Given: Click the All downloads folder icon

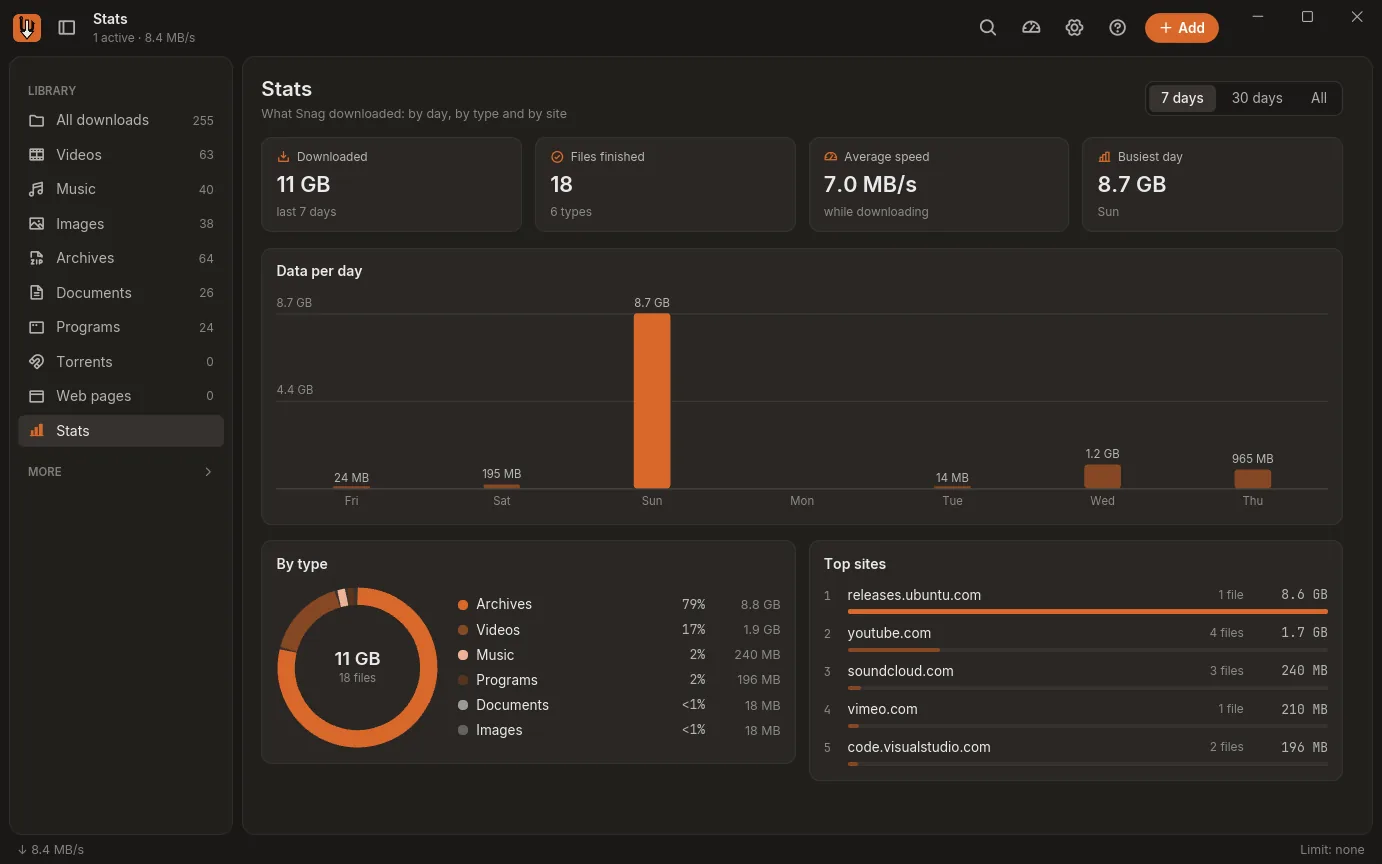Looking at the screenshot, I should click(37, 120).
